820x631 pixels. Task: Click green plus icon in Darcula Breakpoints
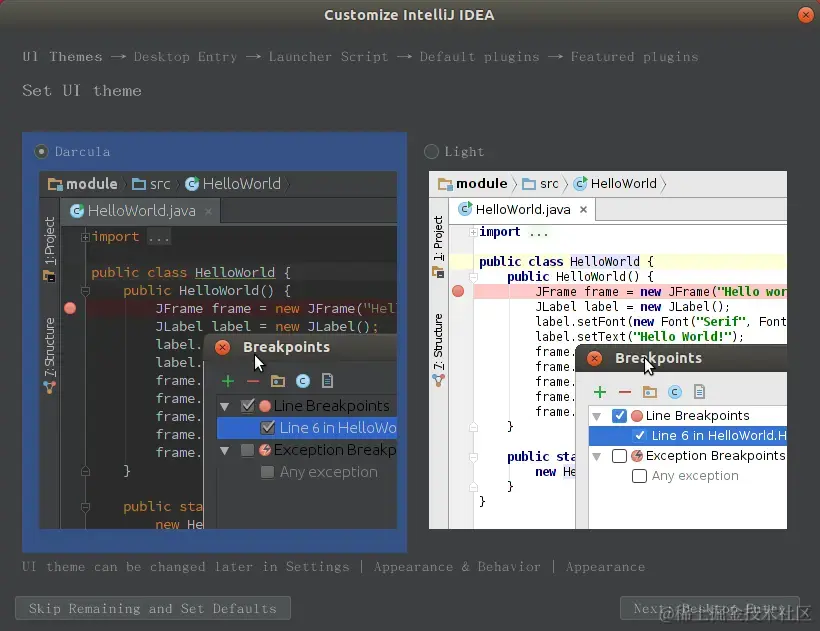227,381
